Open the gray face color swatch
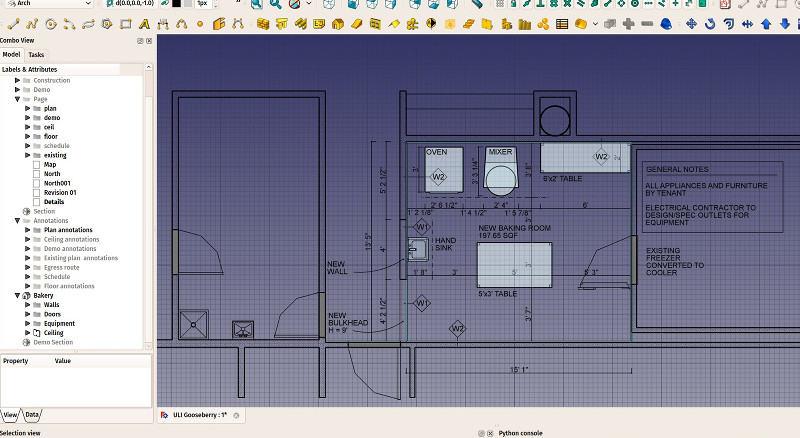The width and height of the screenshot is (800, 438). [187, 4]
